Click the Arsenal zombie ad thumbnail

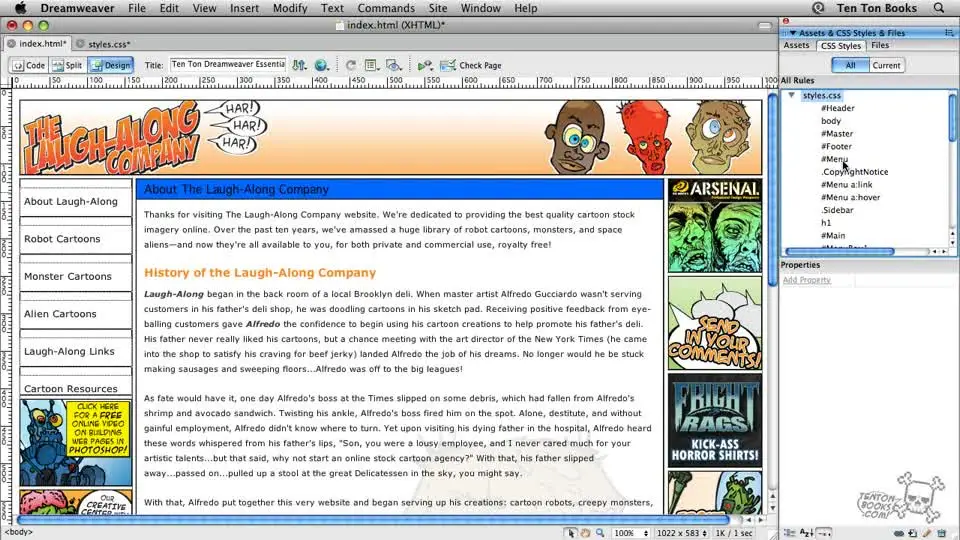pyautogui.click(x=714, y=226)
